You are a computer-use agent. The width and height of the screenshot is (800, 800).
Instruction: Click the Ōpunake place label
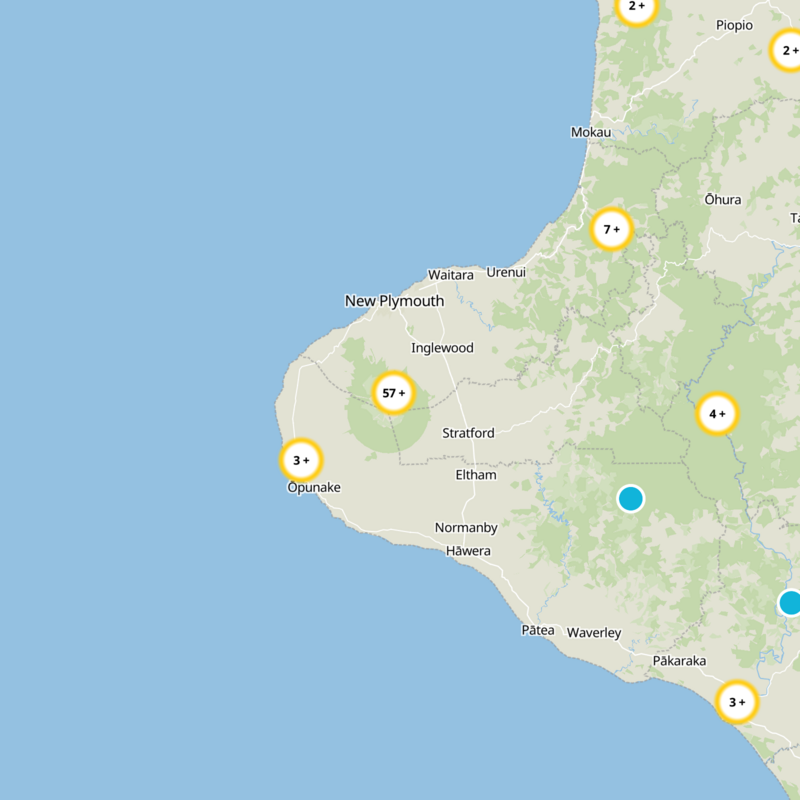pyautogui.click(x=314, y=487)
